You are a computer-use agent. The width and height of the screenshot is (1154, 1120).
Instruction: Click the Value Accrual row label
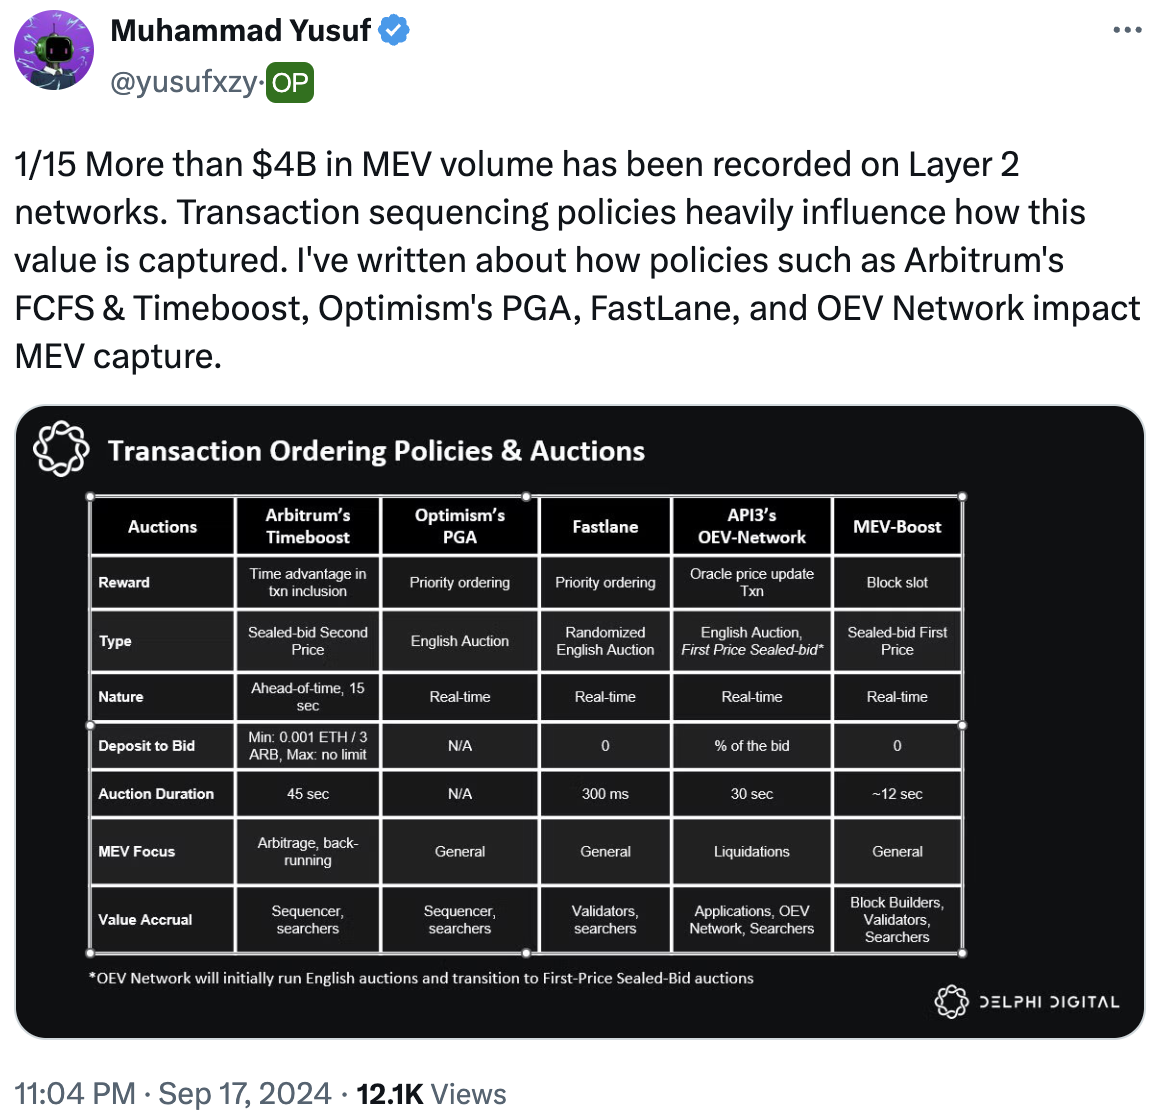click(145, 920)
